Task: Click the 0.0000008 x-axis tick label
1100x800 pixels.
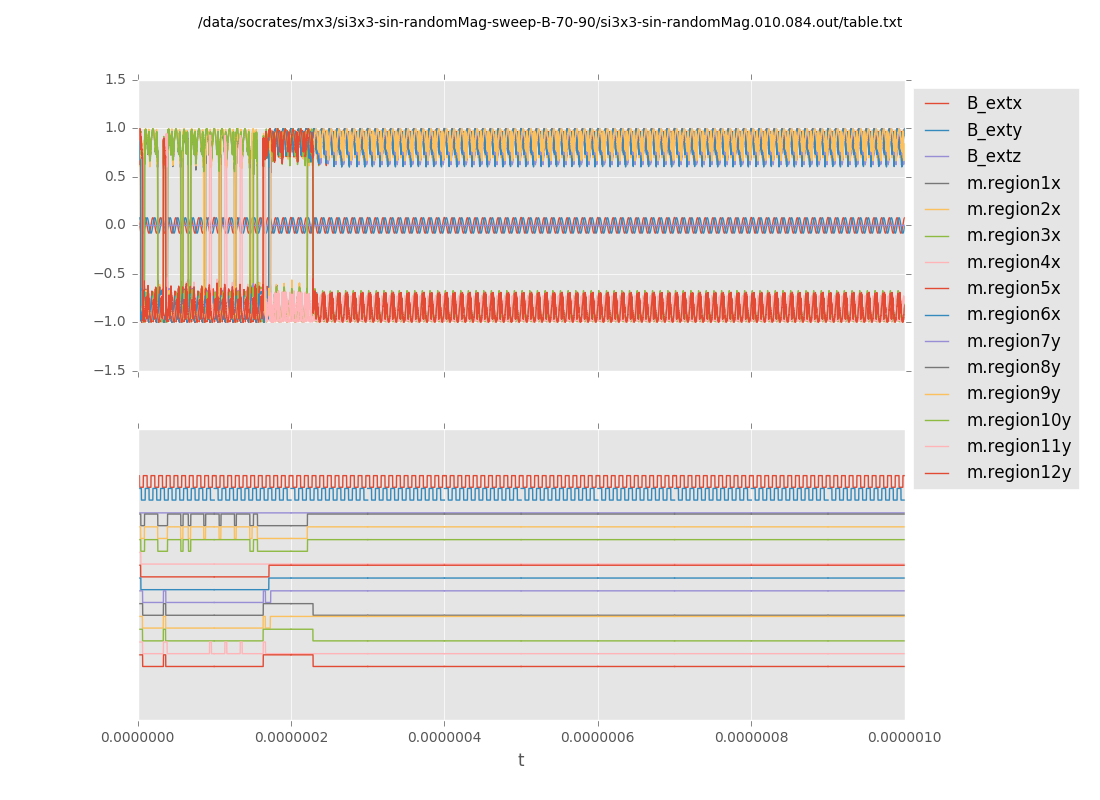Action: click(x=751, y=738)
